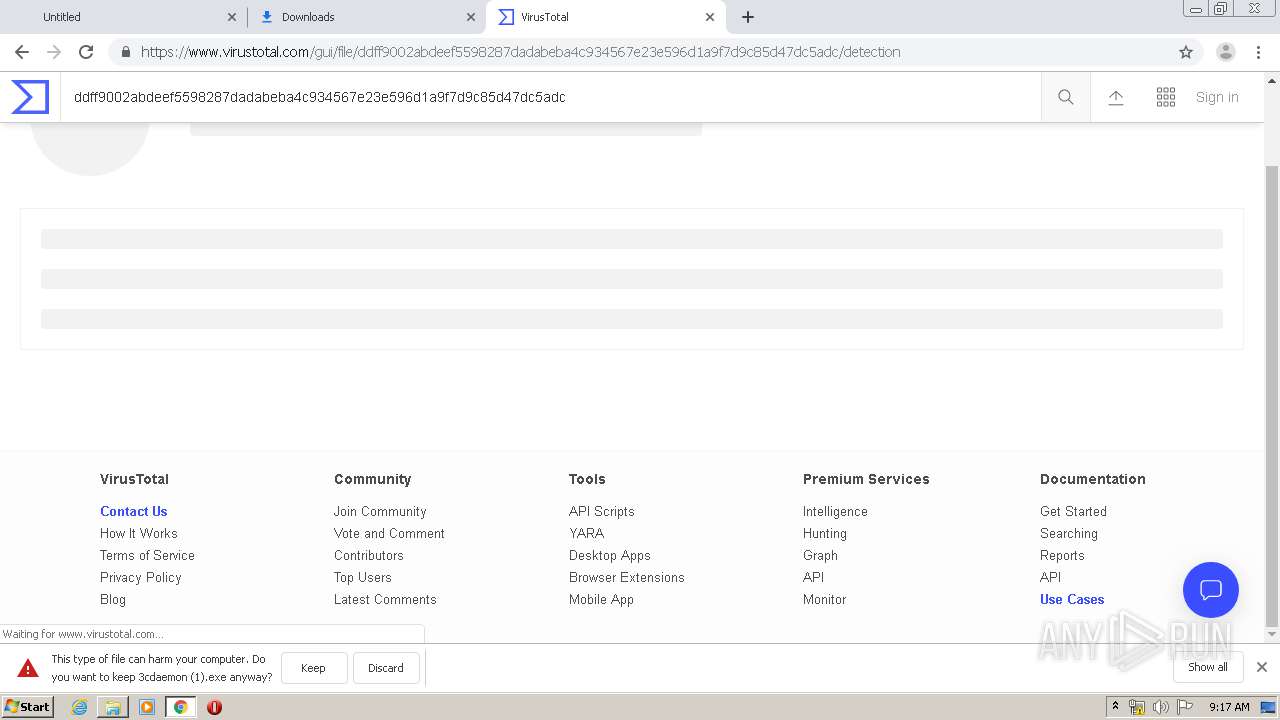Open the Use Cases link
This screenshot has width=1280, height=720.
coord(1072,599)
